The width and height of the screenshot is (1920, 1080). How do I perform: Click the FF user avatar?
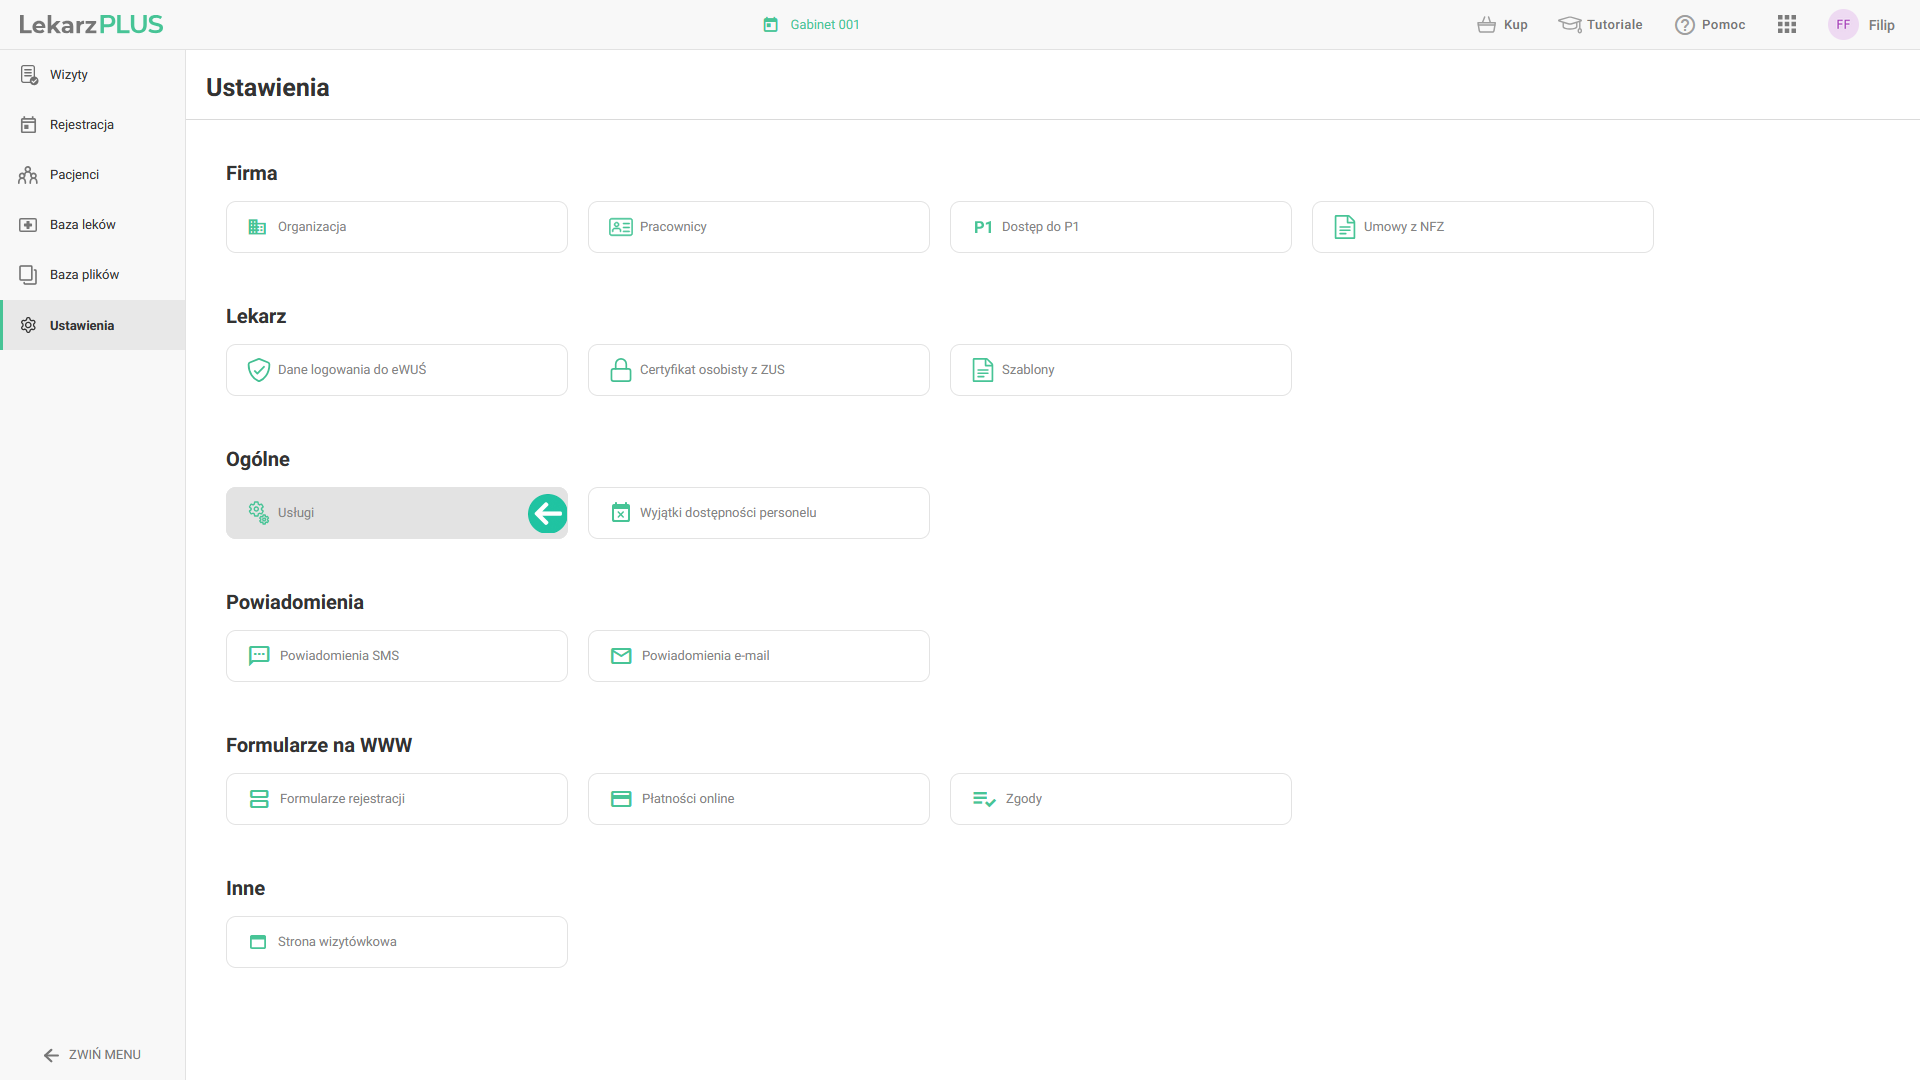pyautogui.click(x=1842, y=25)
